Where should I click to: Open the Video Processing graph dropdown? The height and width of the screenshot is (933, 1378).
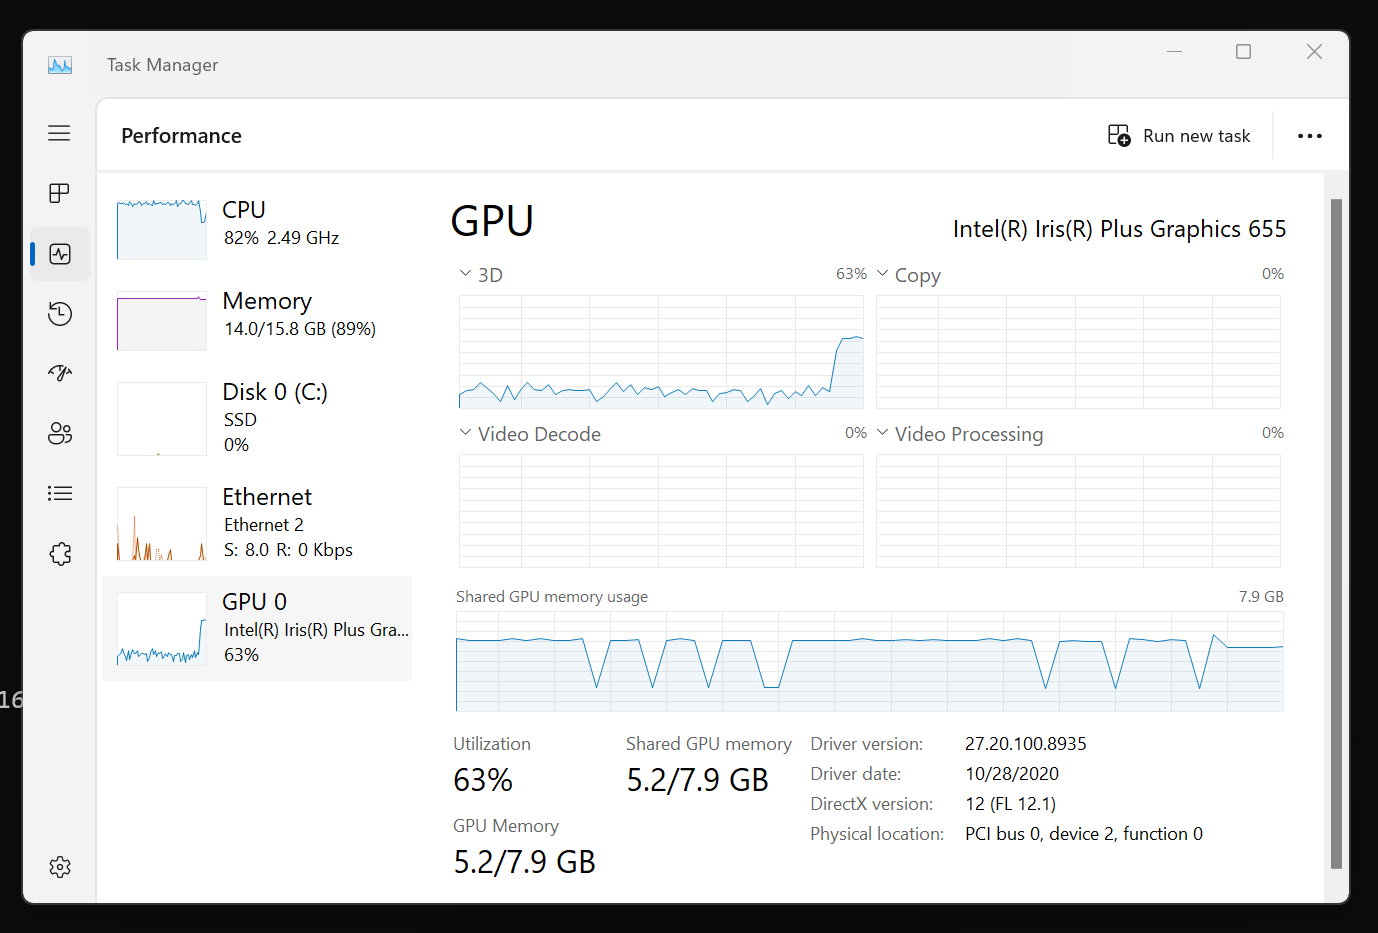(x=883, y=433)
